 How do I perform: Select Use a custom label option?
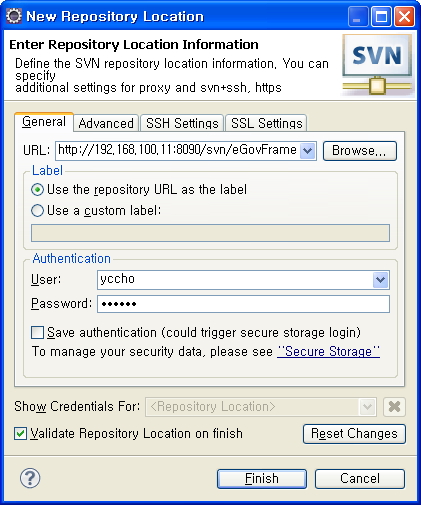tap(37, 211)
